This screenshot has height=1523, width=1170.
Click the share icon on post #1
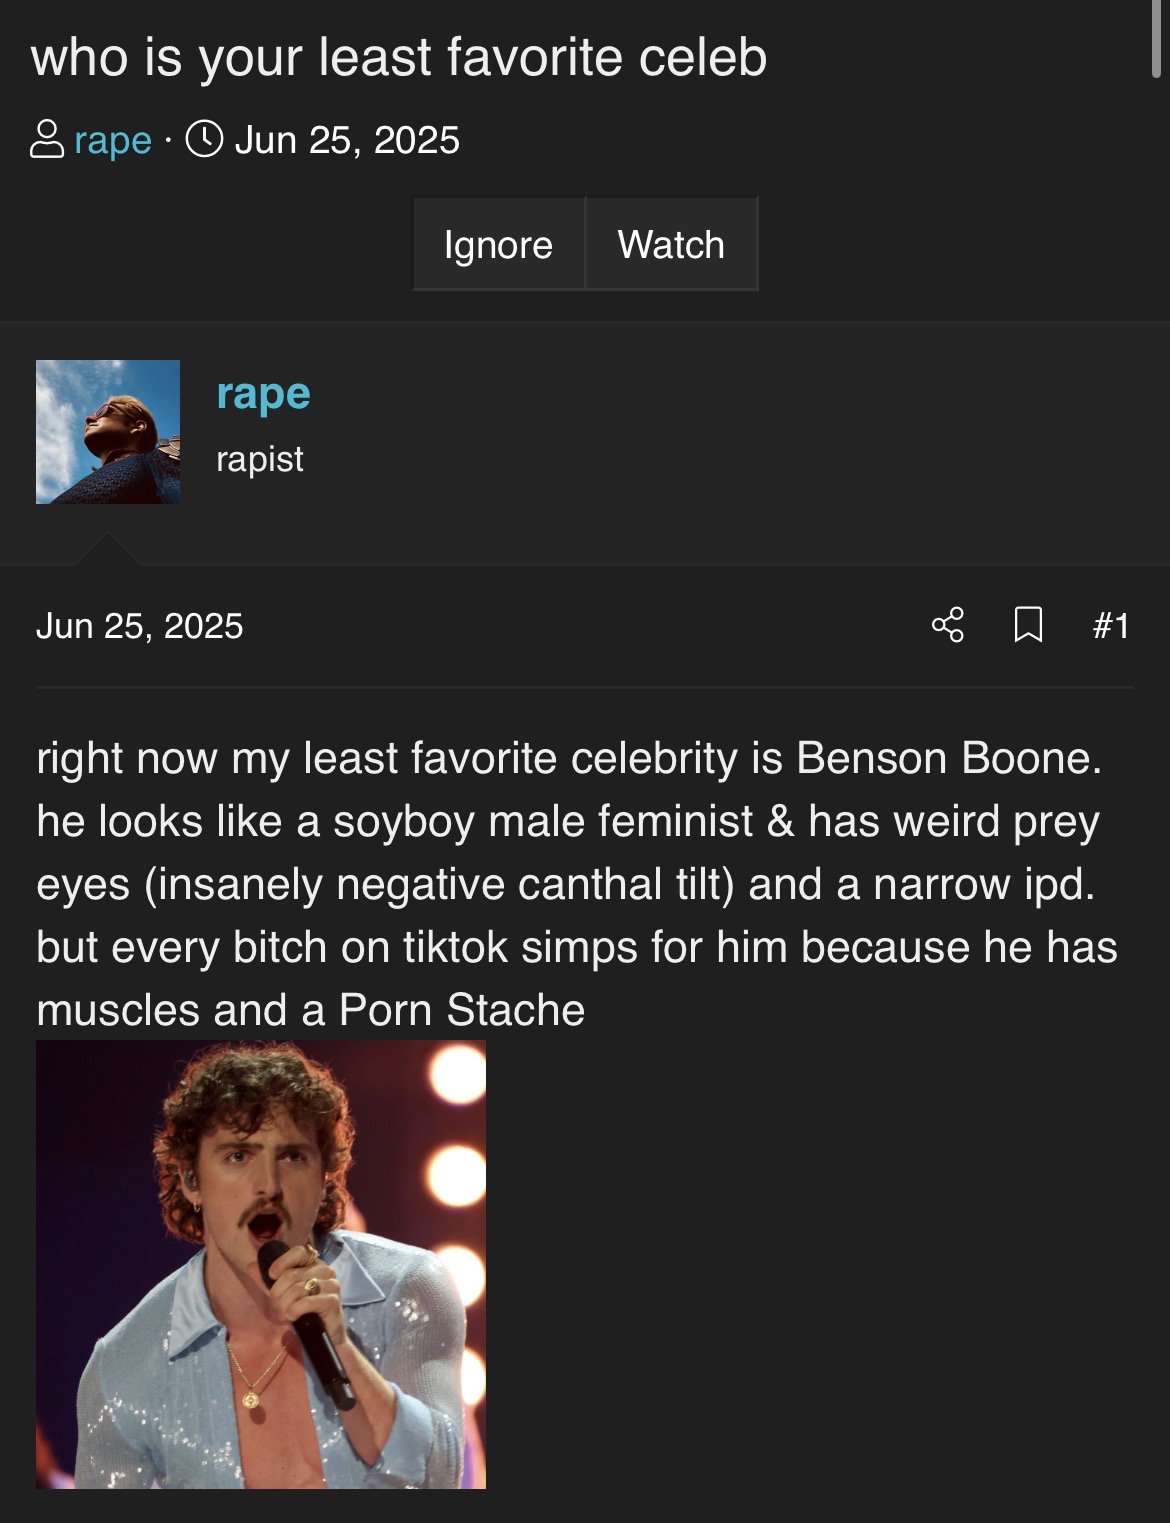point(947,625)
